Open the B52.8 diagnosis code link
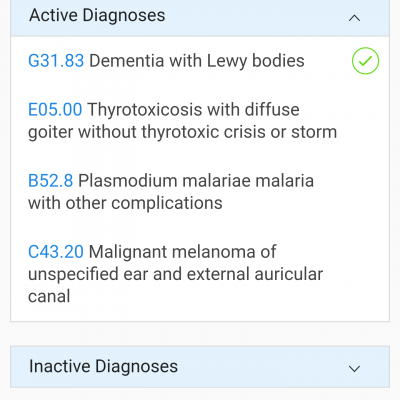Viewport: 400px width, 400px height. click(x=50, y=181)
